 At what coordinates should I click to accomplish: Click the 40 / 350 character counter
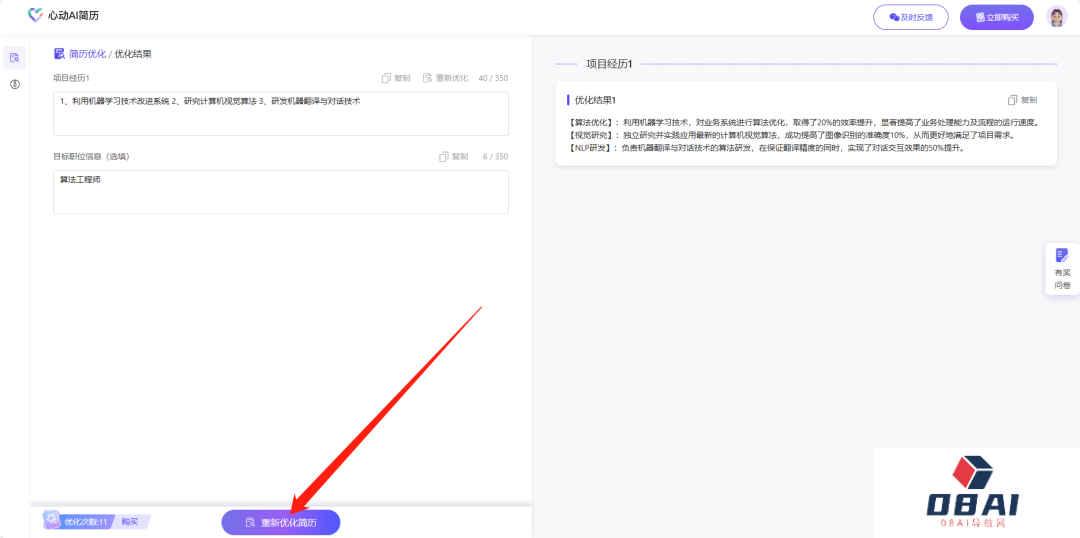coord(493,78)
